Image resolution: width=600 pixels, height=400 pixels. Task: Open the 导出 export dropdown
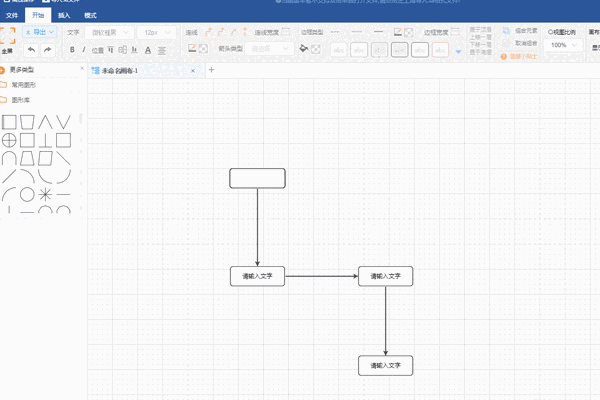click(41, 33)
